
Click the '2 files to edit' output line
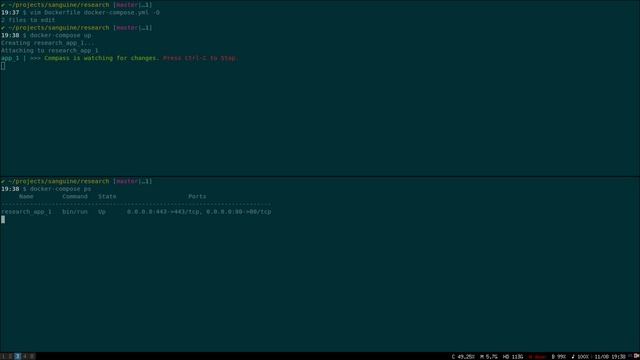pyautogui.click(x=28, y=20)
